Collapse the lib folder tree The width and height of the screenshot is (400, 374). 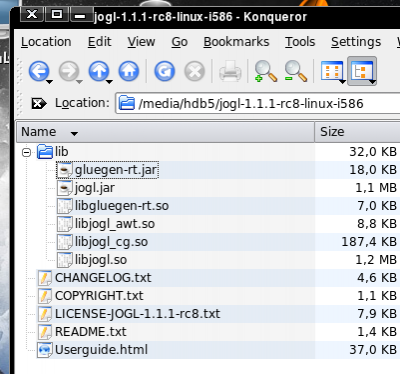click(26, 153)
